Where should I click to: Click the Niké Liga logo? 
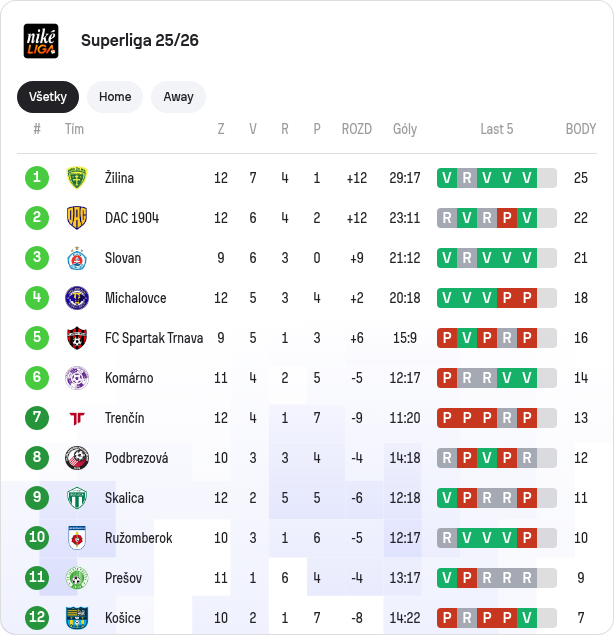click(41, 41)
